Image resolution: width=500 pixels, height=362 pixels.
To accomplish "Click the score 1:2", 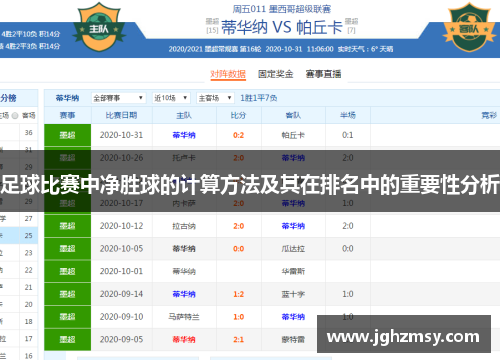I will coord(238,294).
